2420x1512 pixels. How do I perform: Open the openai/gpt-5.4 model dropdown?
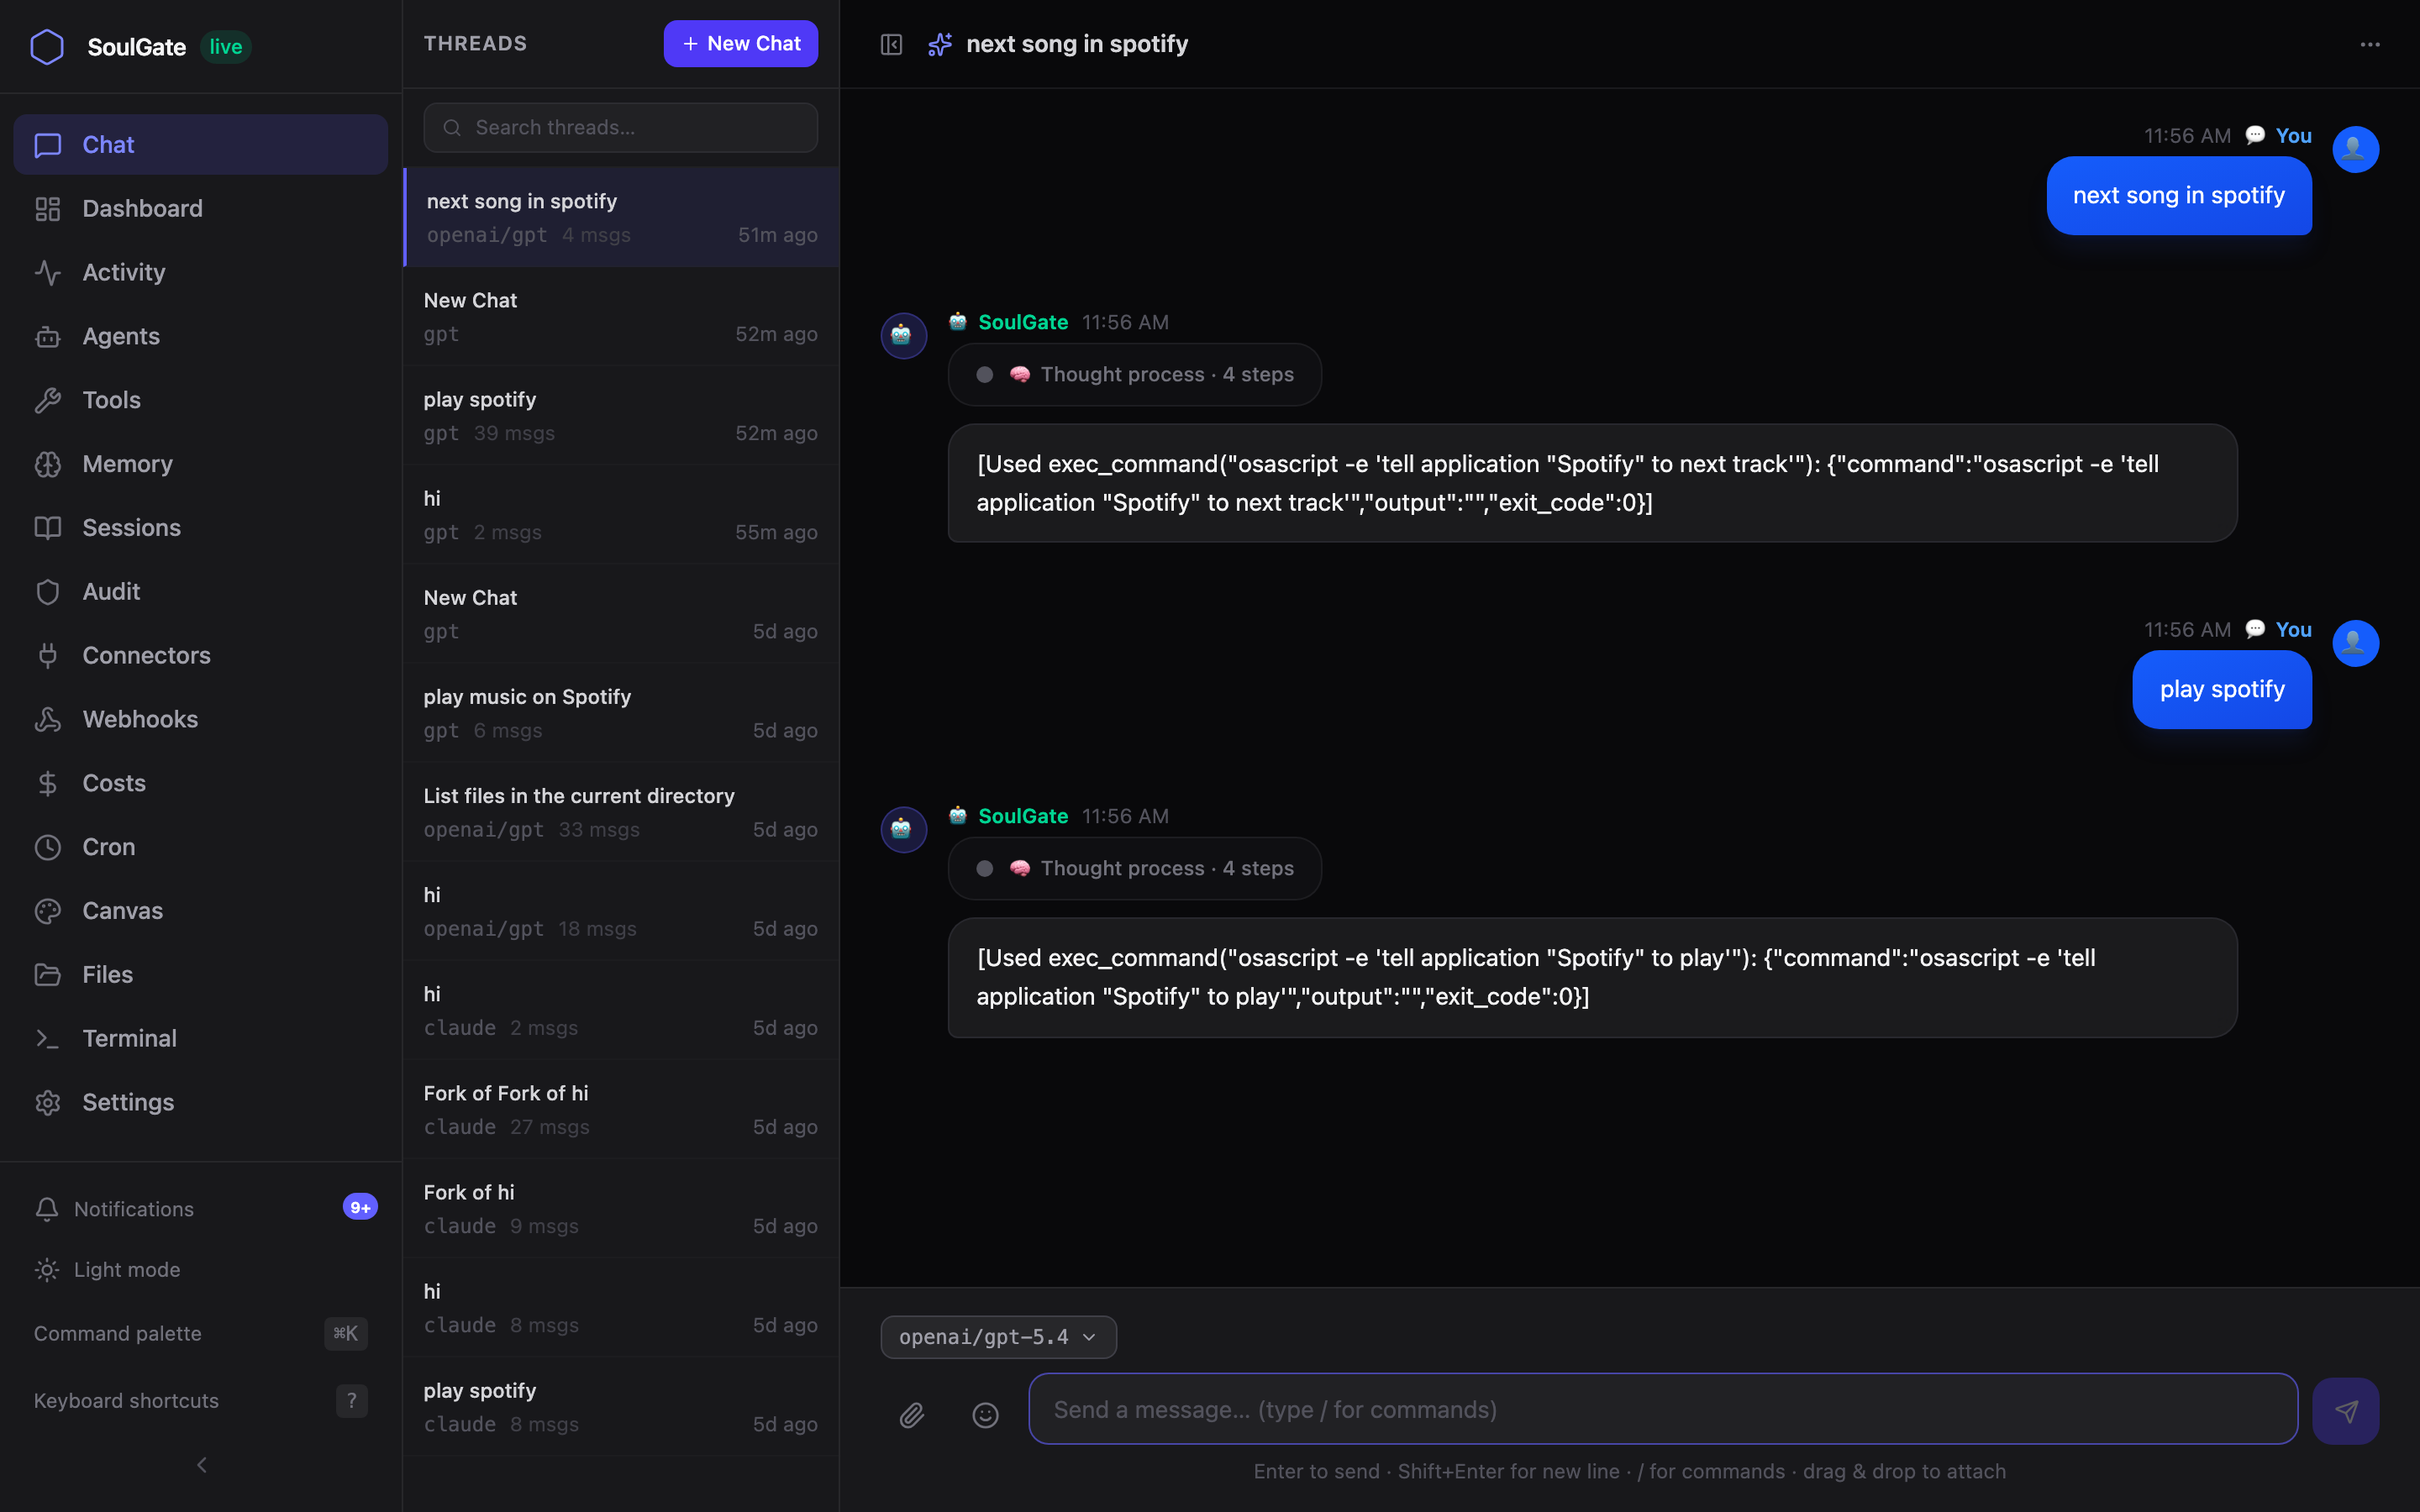point(998,1337)
